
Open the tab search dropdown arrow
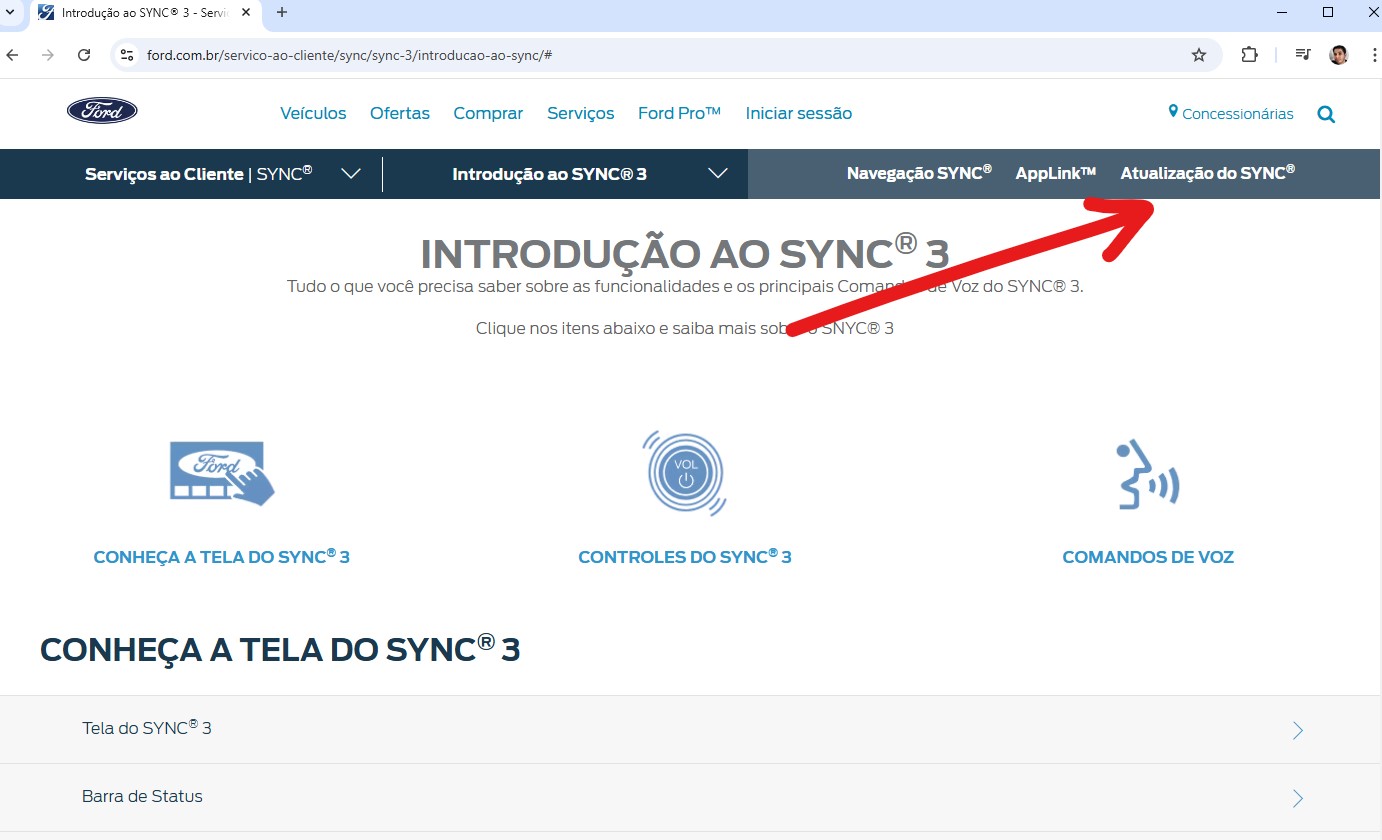coord(10,12)
